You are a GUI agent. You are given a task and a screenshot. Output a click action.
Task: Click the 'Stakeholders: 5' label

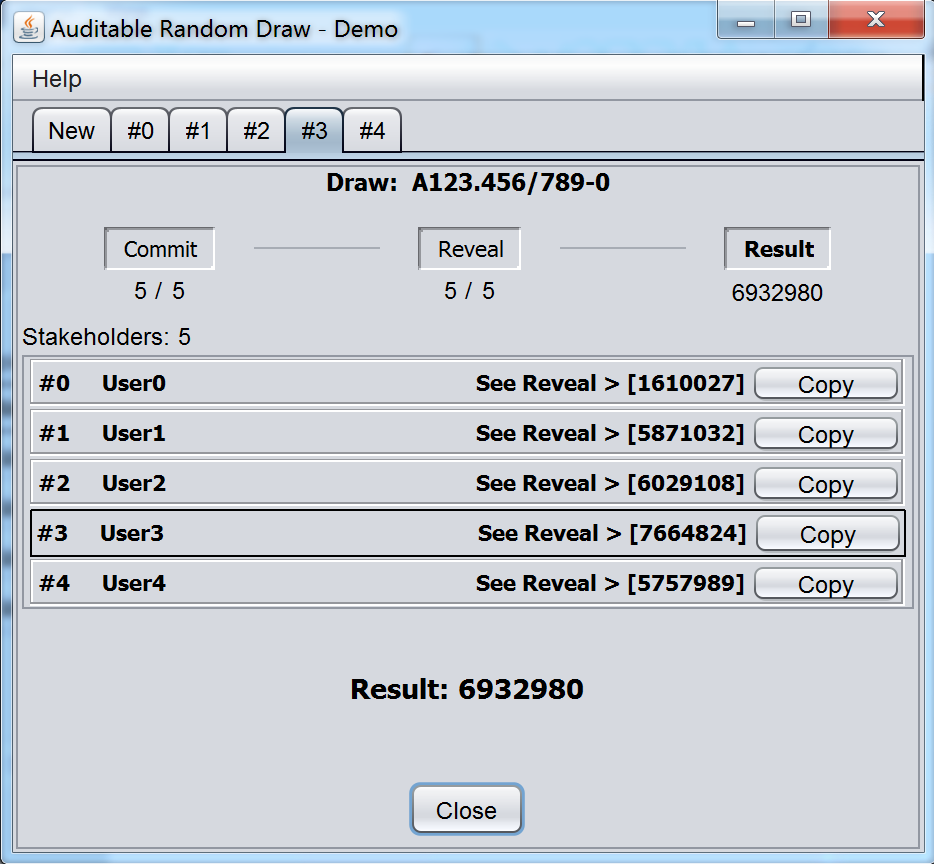coord(107,337)
